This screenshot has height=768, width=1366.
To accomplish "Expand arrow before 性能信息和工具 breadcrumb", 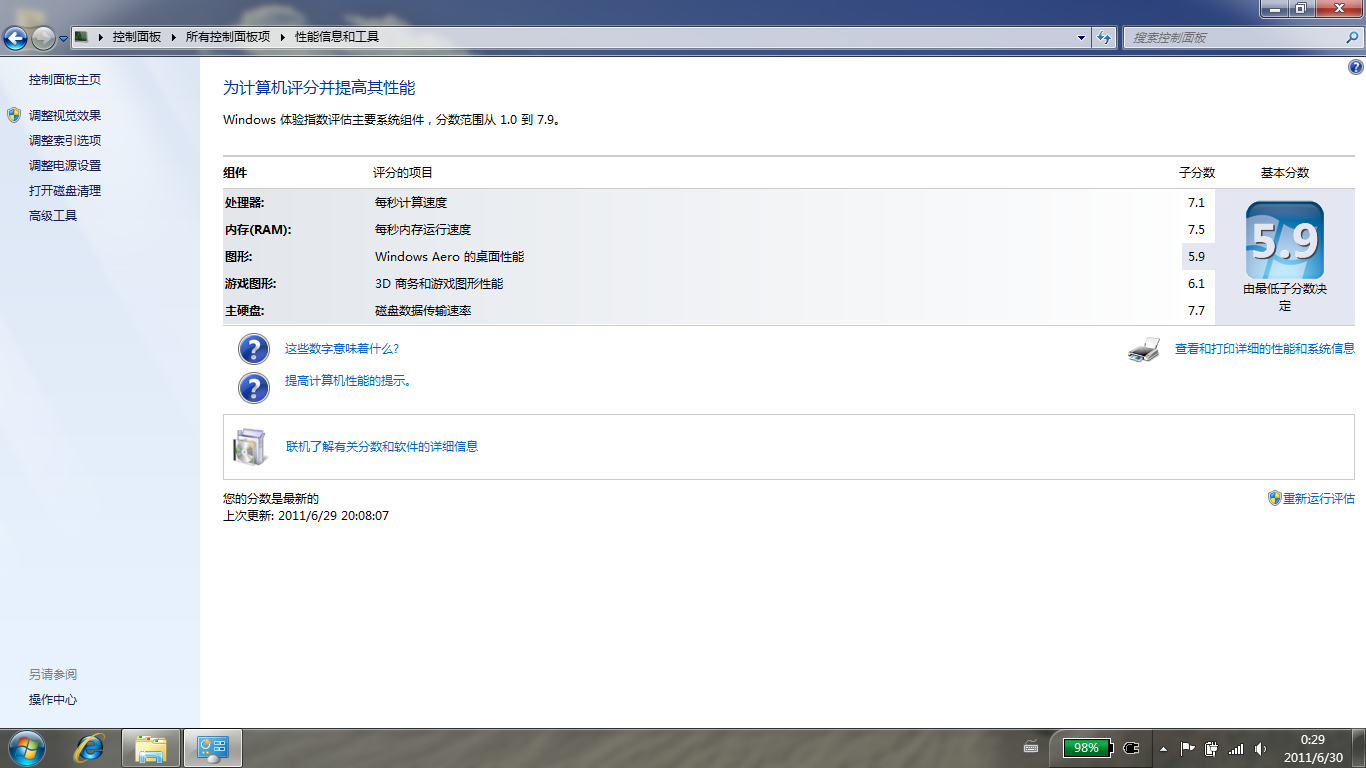I will pos(283,37).
